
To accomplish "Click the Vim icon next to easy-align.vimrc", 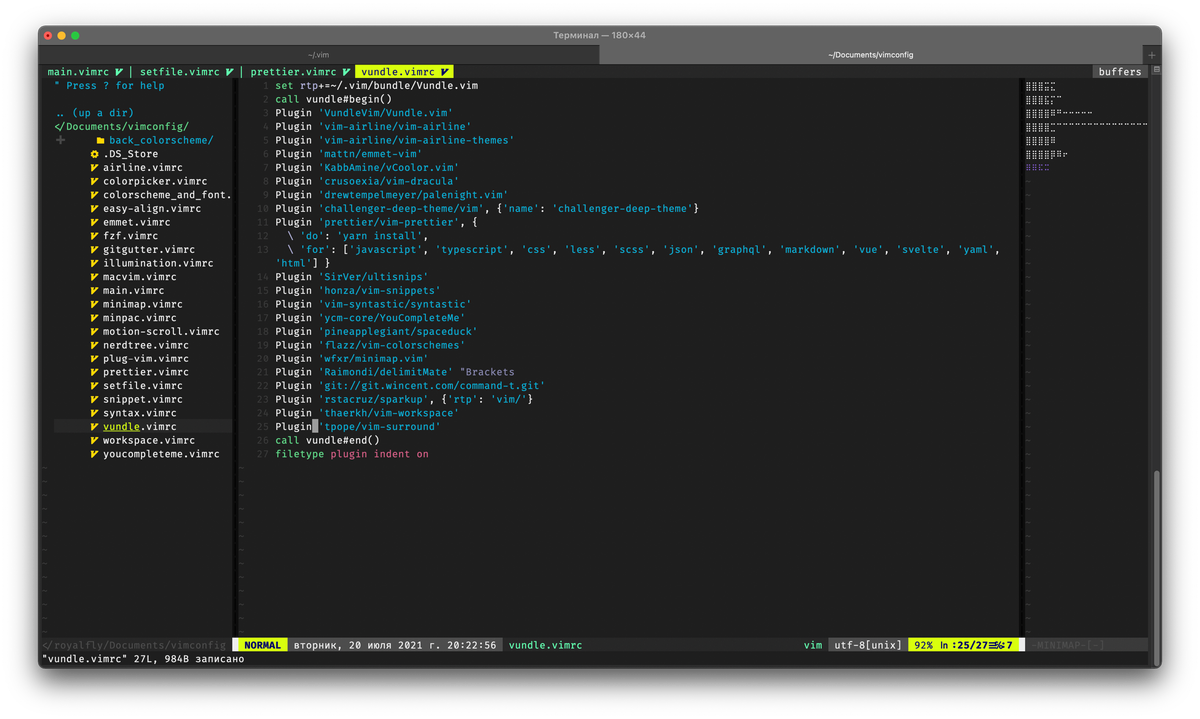I will click(x=95, y=209).
